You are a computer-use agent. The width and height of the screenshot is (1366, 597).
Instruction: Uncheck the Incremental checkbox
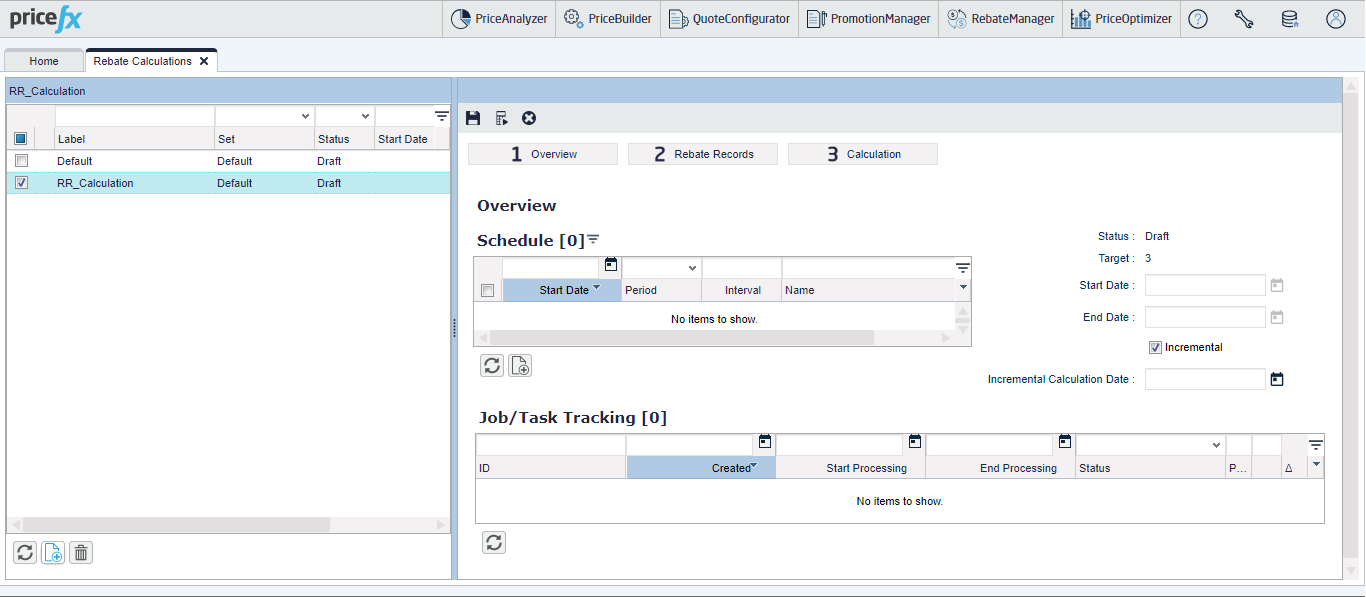(x=1155, y=347)
